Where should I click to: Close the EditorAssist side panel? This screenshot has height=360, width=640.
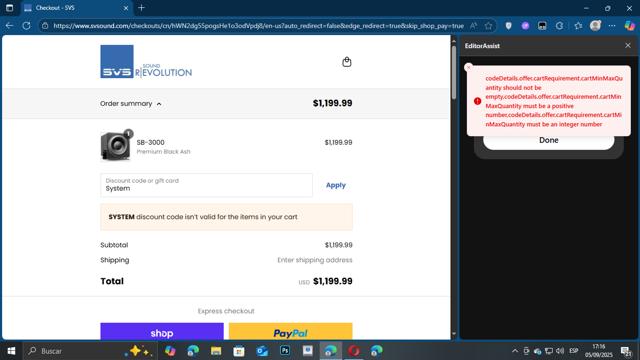point(628,45)
